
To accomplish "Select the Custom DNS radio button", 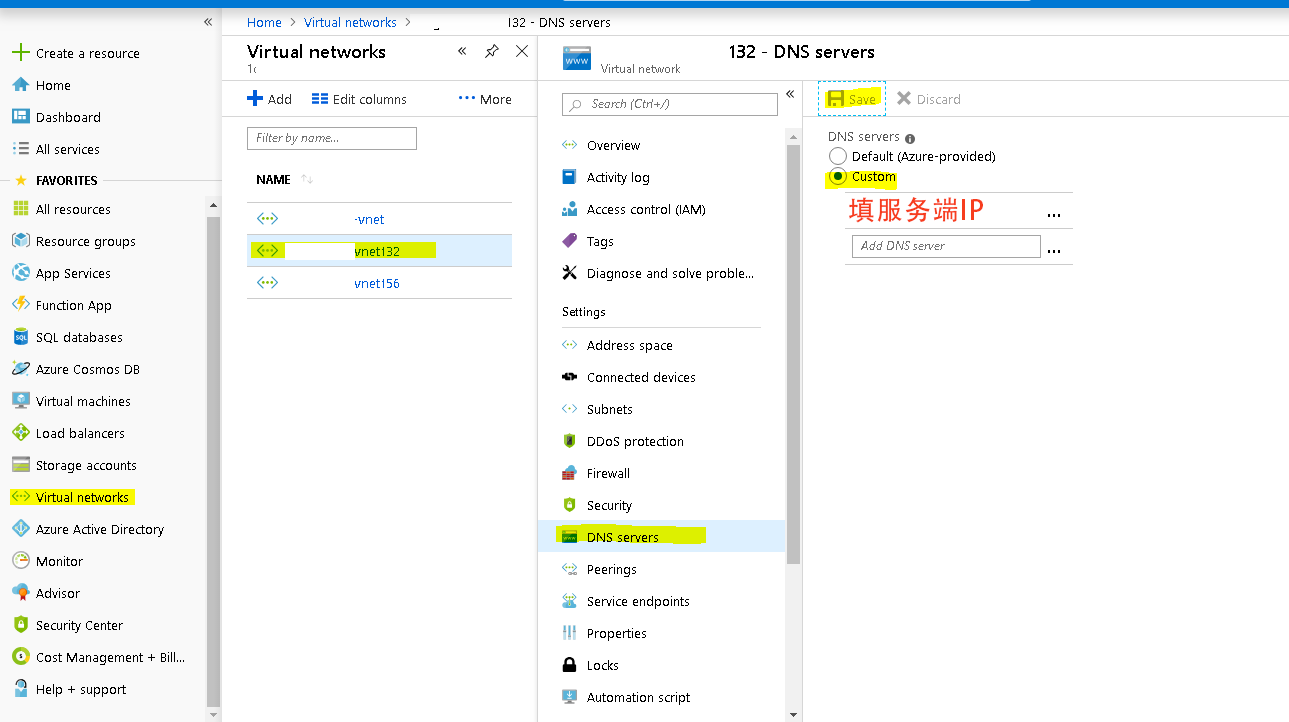I will [x=838, y=176].
